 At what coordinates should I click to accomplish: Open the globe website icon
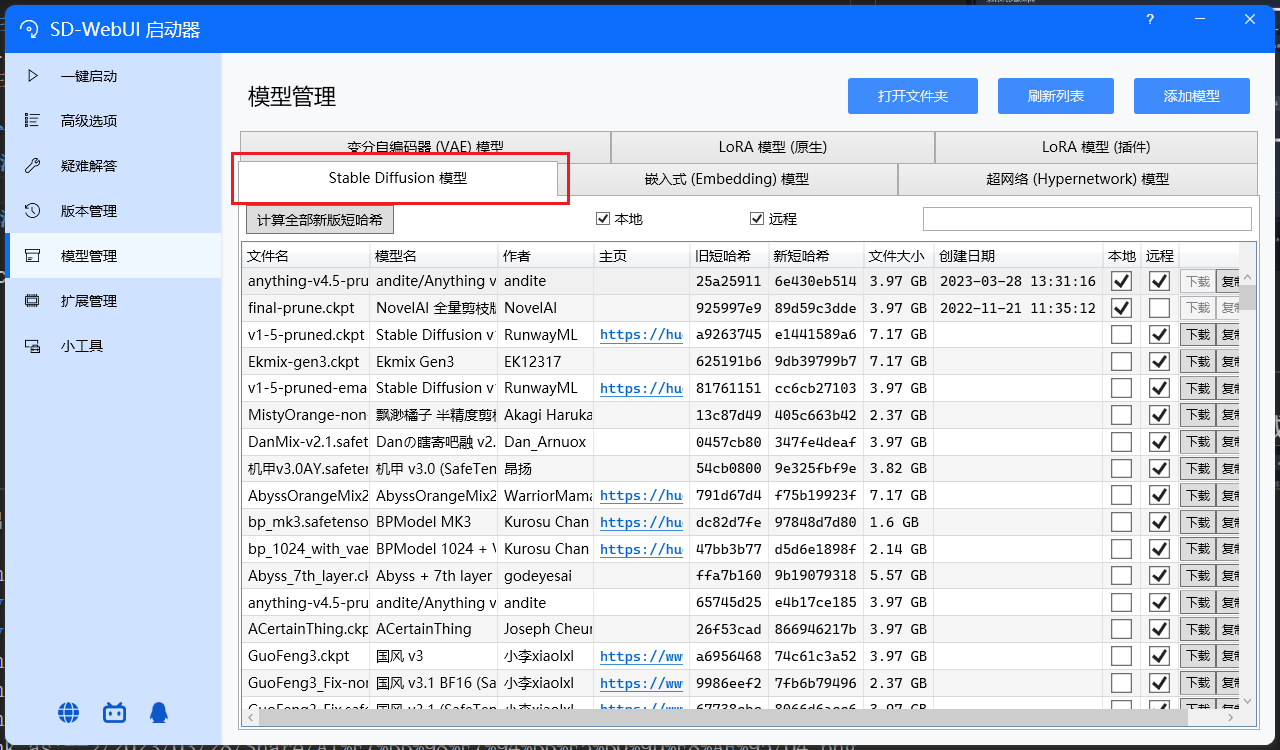click(x=69, y=712)
